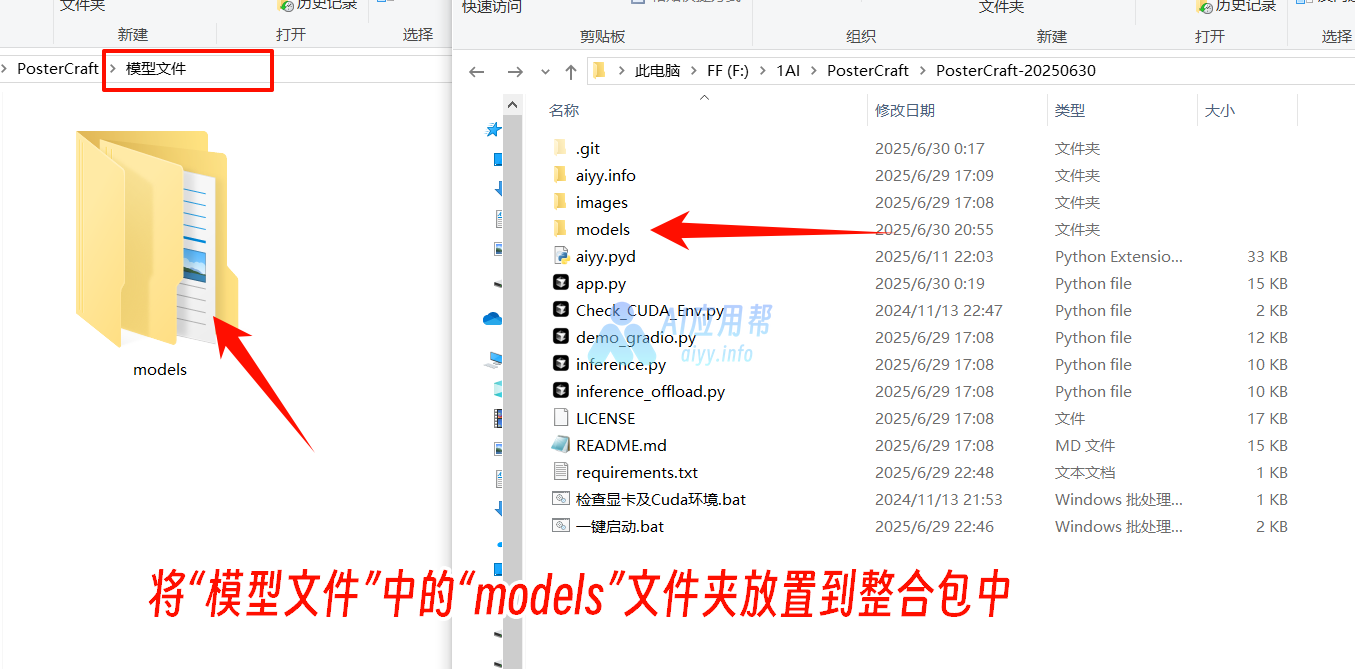The height and width of the screenshot is (669, 1355).
Task: Click the aiyy.pyd Python extension icon
Action: [x=560, y=256]
